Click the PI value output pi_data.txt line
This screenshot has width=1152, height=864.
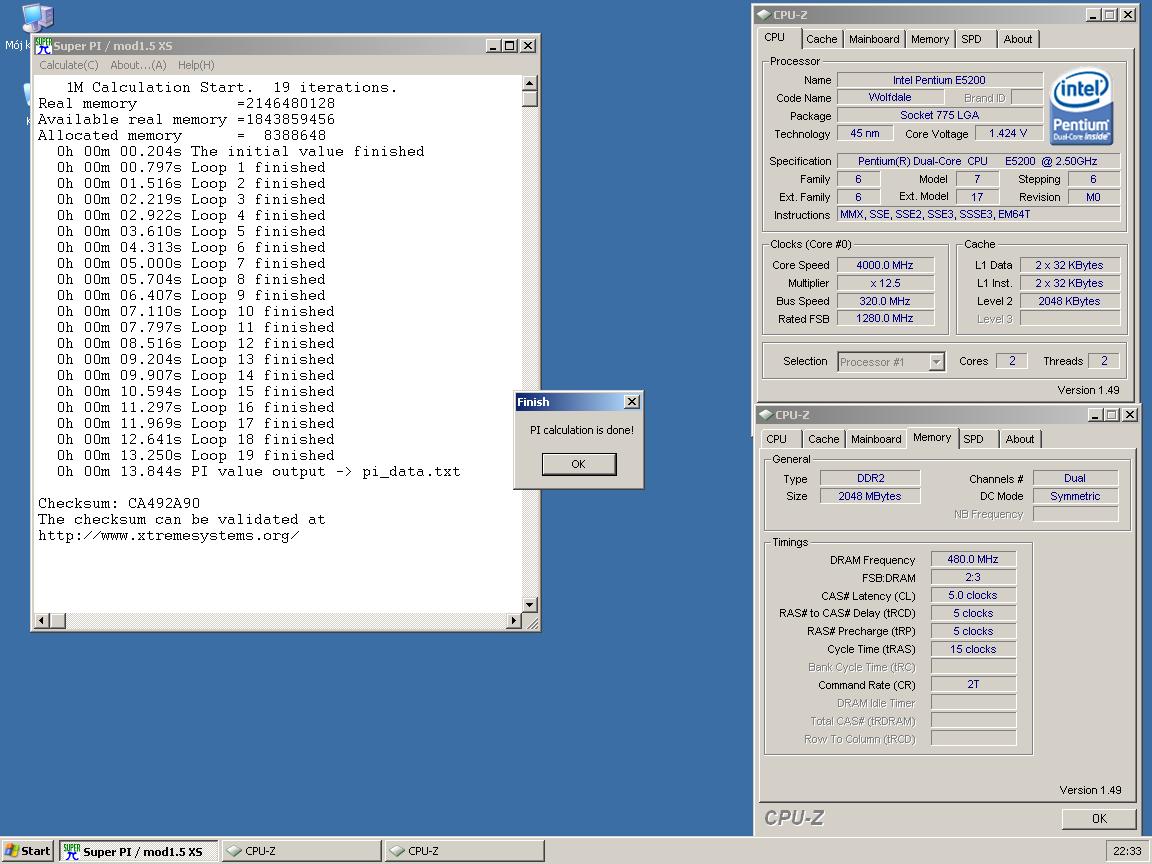259,472
